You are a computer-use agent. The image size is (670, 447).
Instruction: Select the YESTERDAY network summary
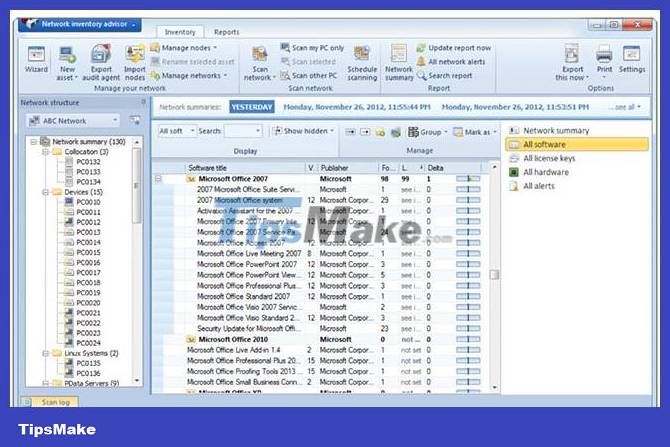pos(252,107)
